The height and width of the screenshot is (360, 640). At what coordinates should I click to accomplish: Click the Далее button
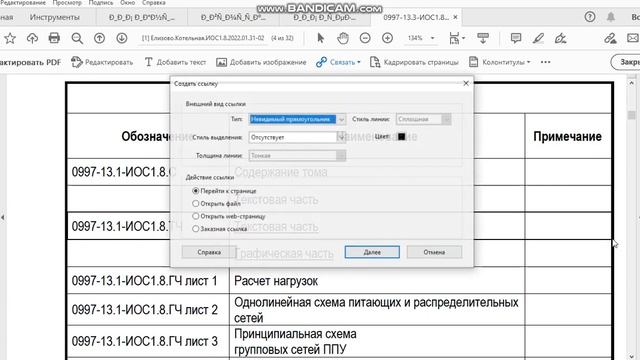(x=372, y=252)
